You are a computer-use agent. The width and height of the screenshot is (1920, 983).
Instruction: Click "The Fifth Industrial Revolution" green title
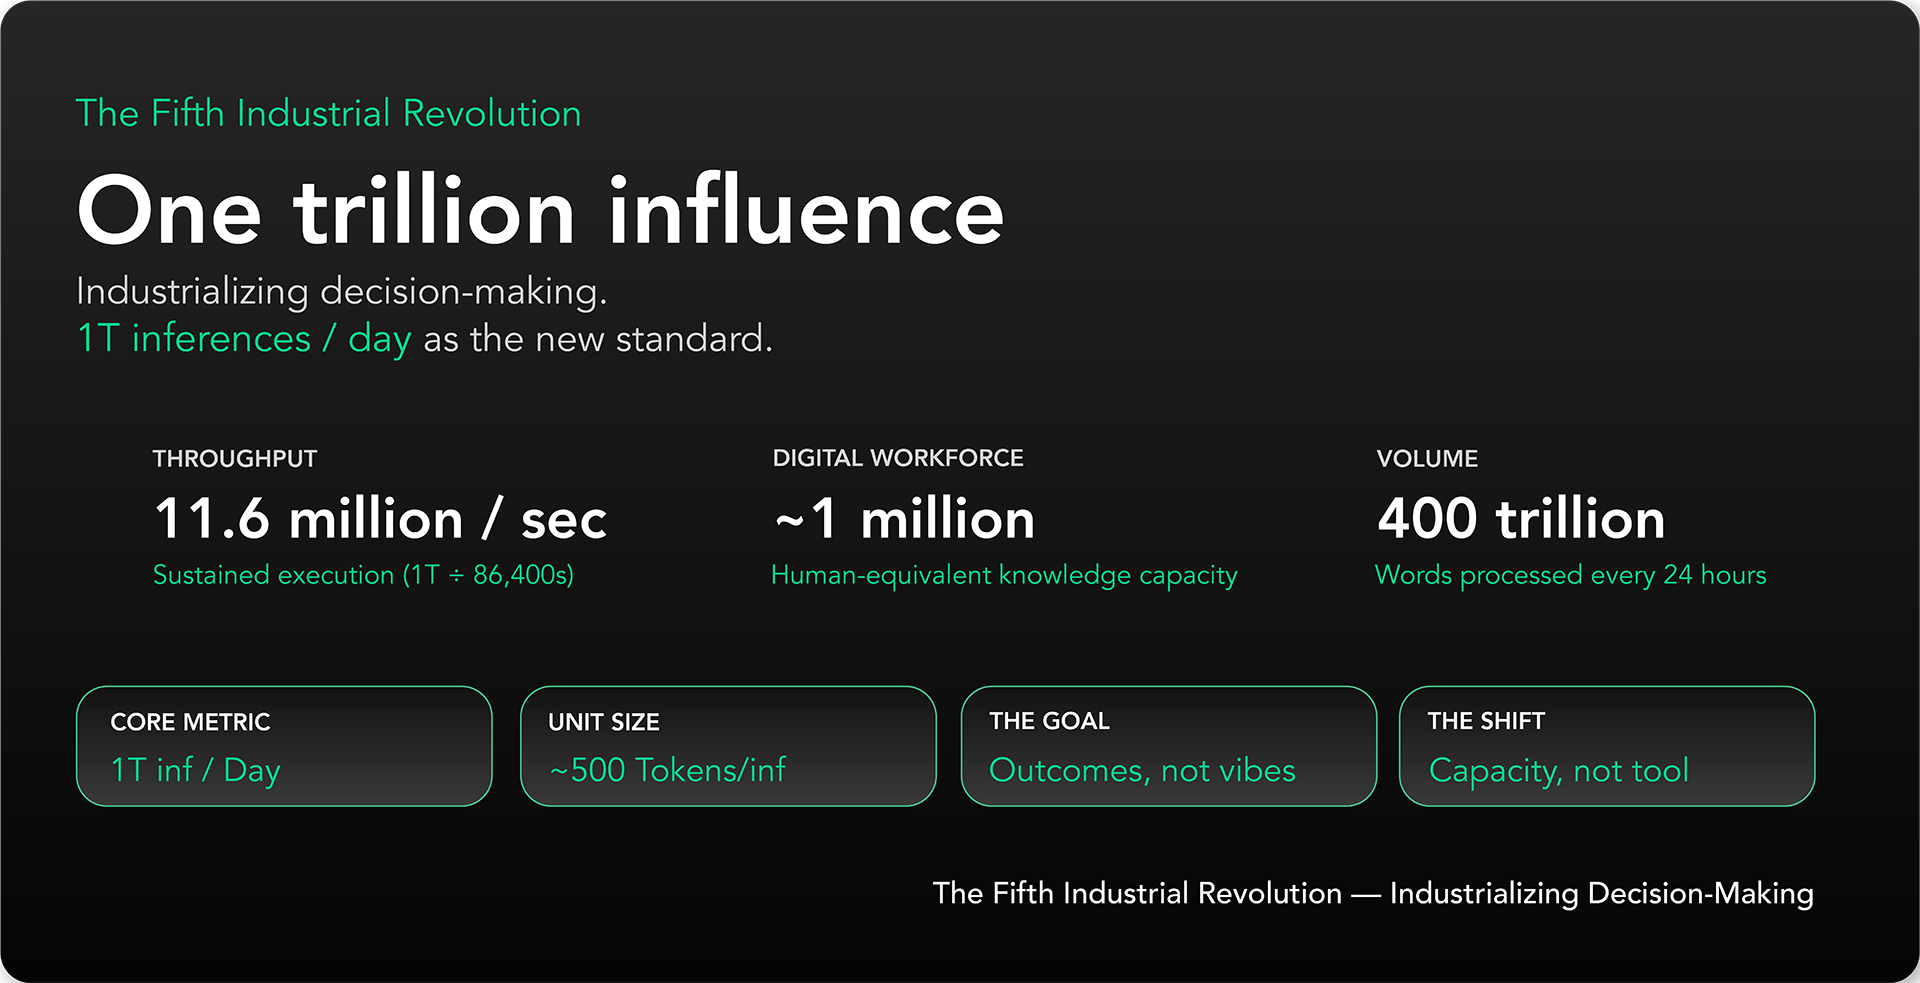[328, 114]
